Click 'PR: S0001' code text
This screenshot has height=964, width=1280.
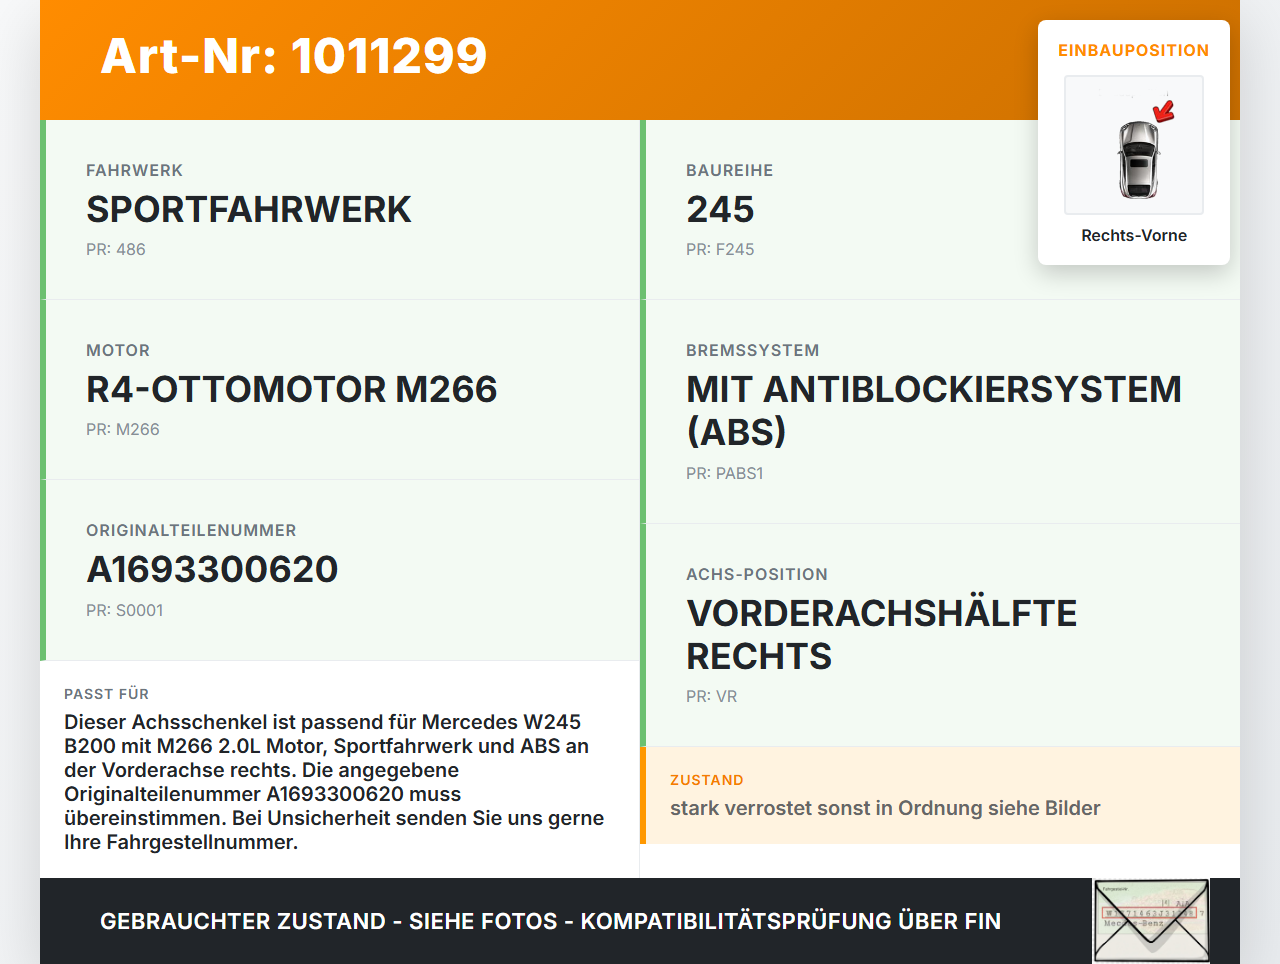point(125,611)
